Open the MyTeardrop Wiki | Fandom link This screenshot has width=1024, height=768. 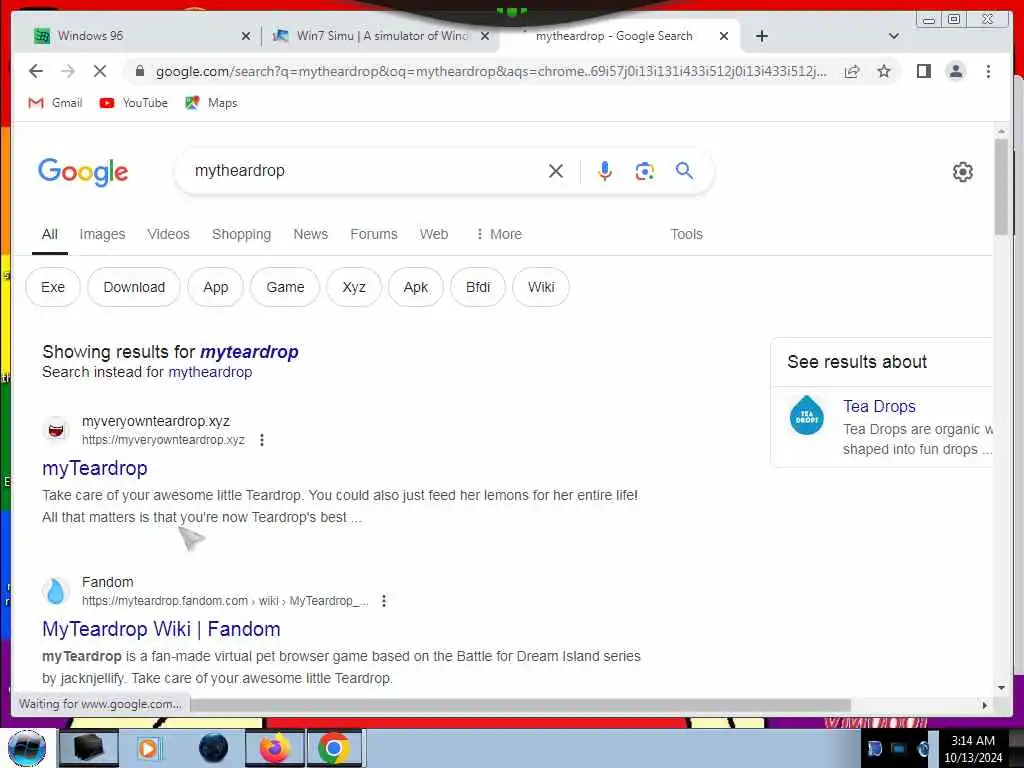(x=161, y=629)
